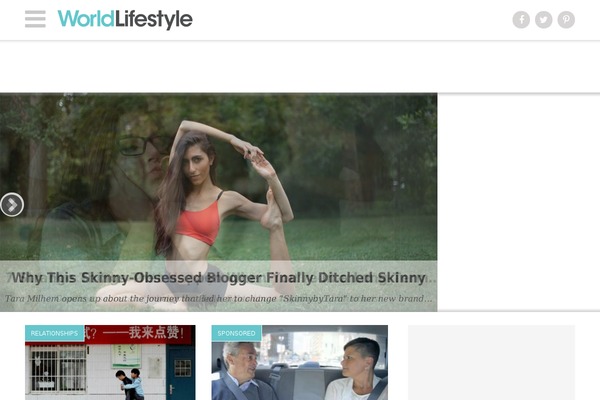The width and height of the screenshot is (600, 400).
Task: Open the Twitter social page icon
Action: (543, 20)
